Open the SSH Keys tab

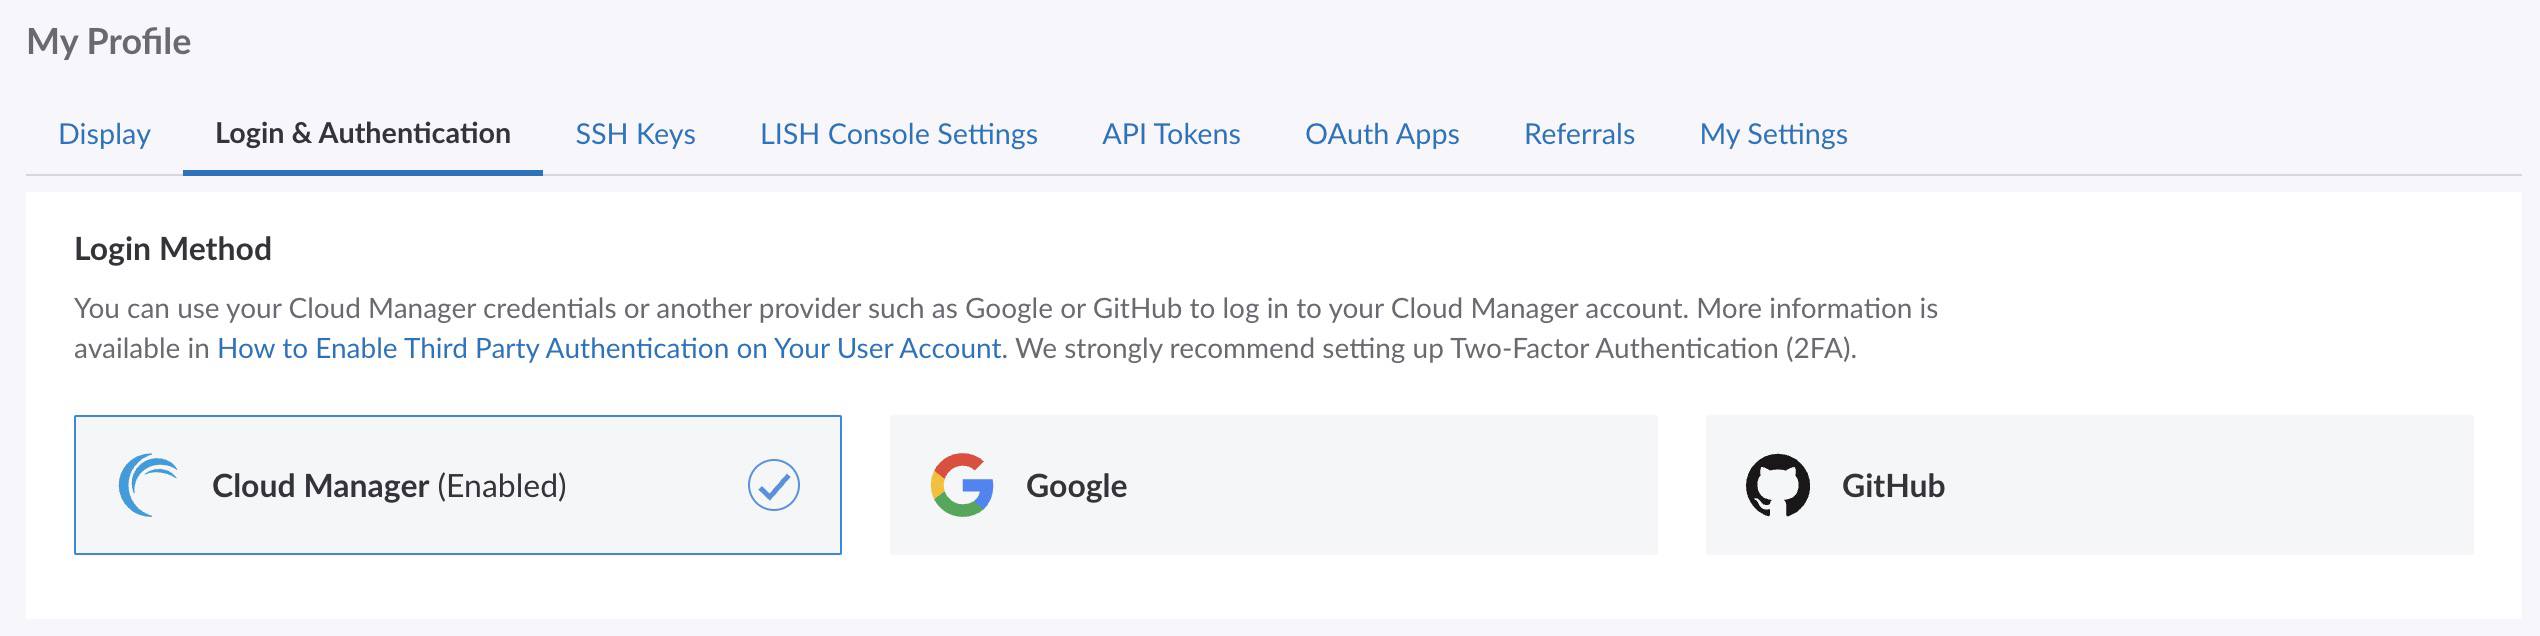635,134
